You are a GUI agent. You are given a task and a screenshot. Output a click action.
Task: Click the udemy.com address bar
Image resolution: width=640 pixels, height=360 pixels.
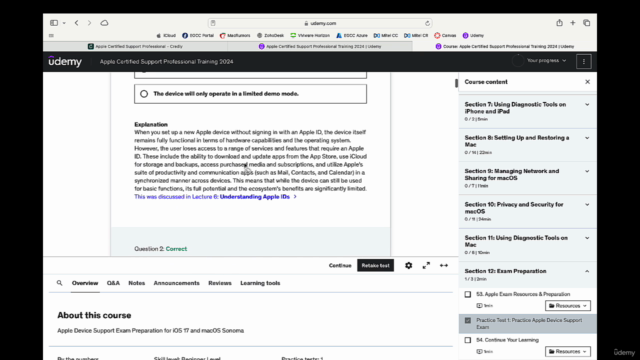coord(320,23)
